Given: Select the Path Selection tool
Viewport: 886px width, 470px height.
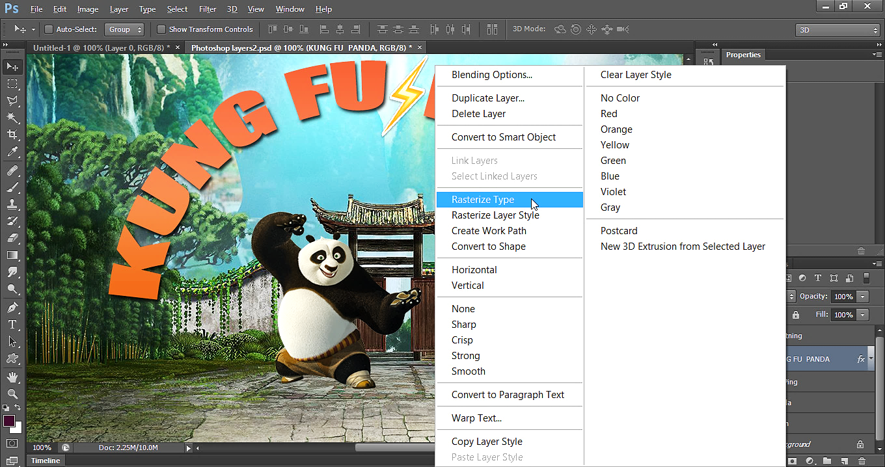Looking at the screenshot, I should click(x=12, y=342).
